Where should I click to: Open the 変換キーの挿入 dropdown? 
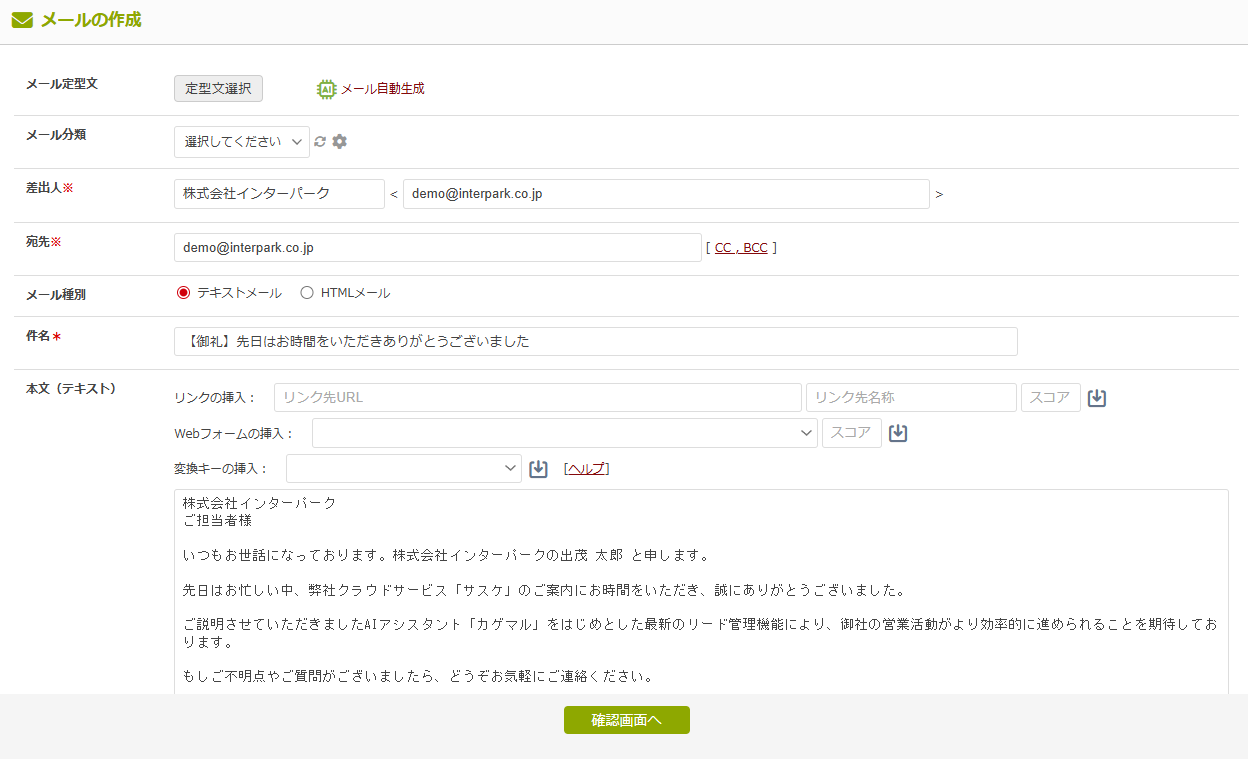(403, 469)
